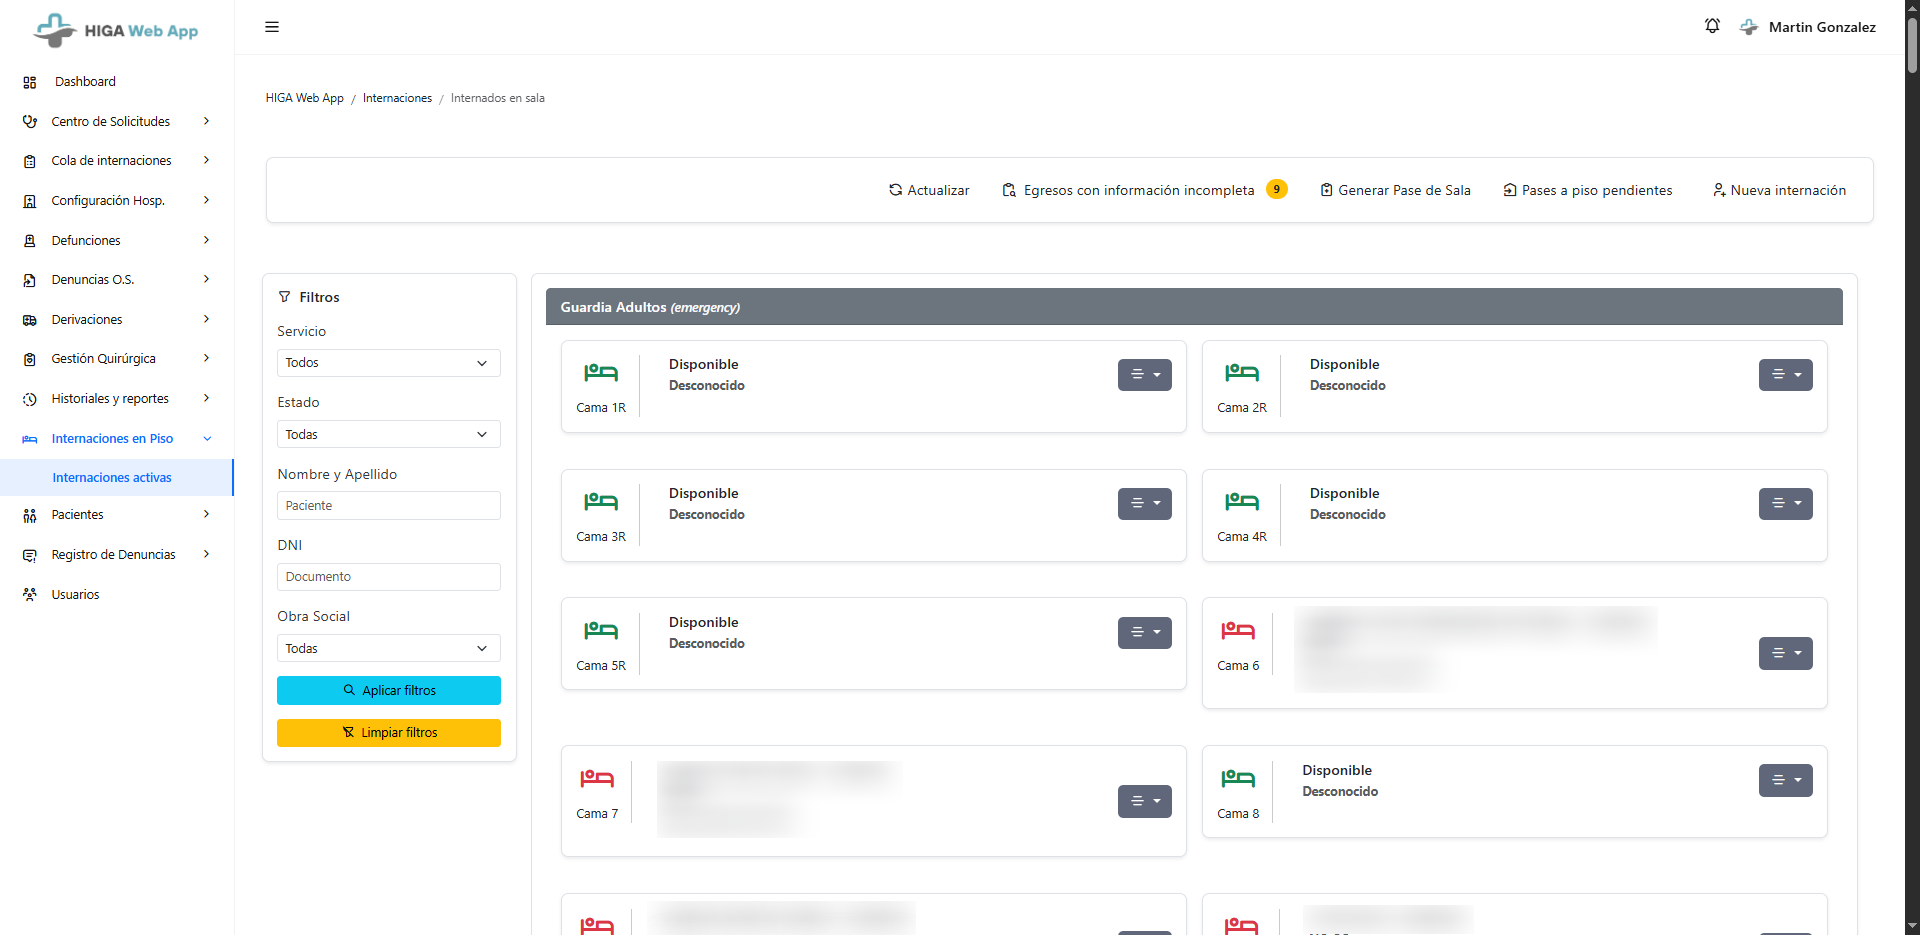Open the Servicio dropdown showing Todos

pyautogui.click(x=389, y=363)
